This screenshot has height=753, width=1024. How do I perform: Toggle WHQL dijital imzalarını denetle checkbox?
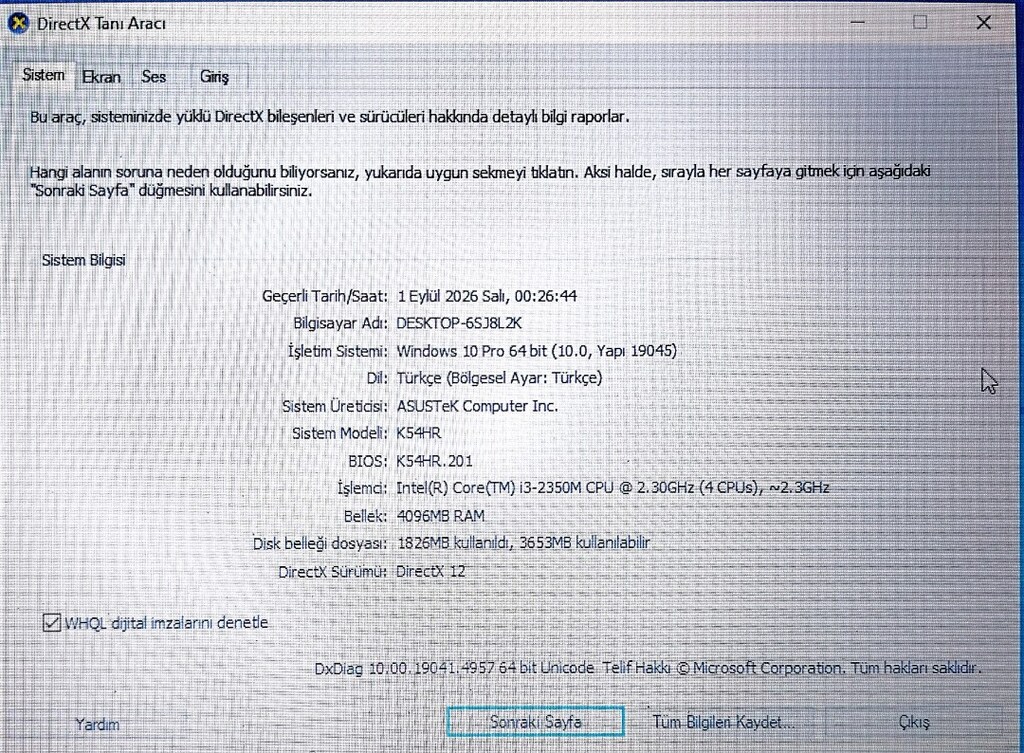52,622
